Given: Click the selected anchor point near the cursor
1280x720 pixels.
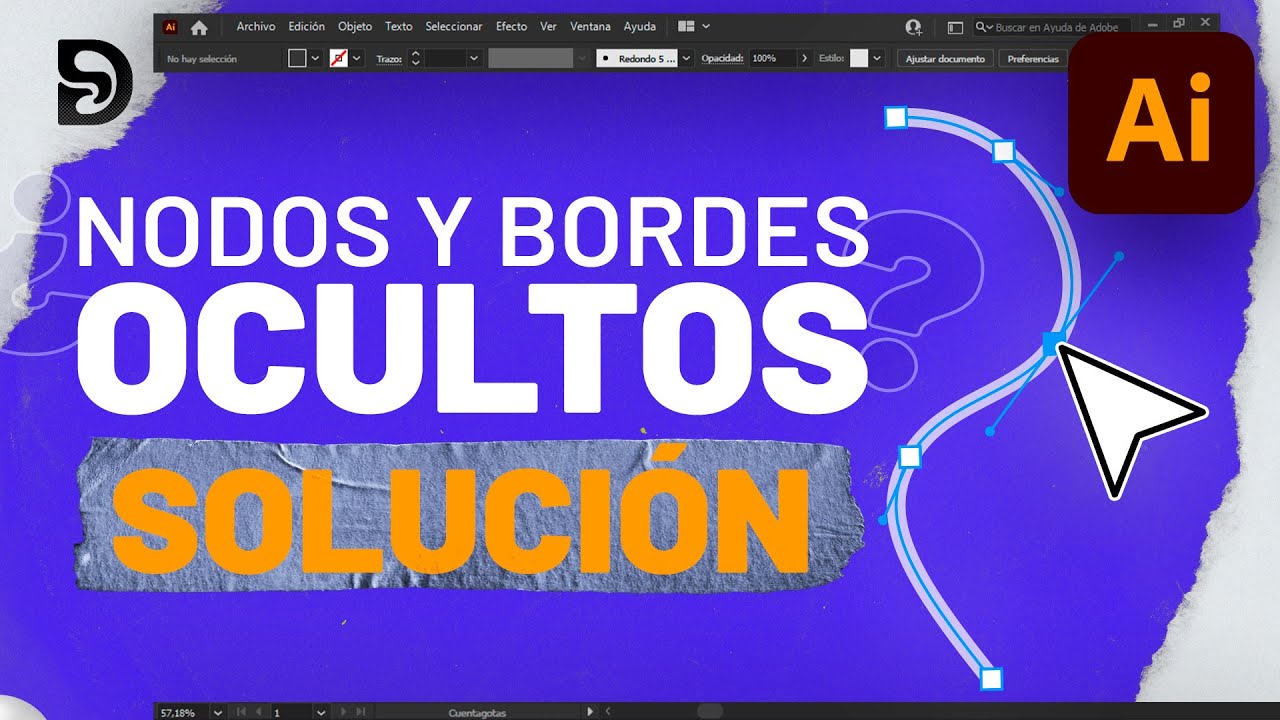Looking at the screenshot, I should coord(1051,345).
